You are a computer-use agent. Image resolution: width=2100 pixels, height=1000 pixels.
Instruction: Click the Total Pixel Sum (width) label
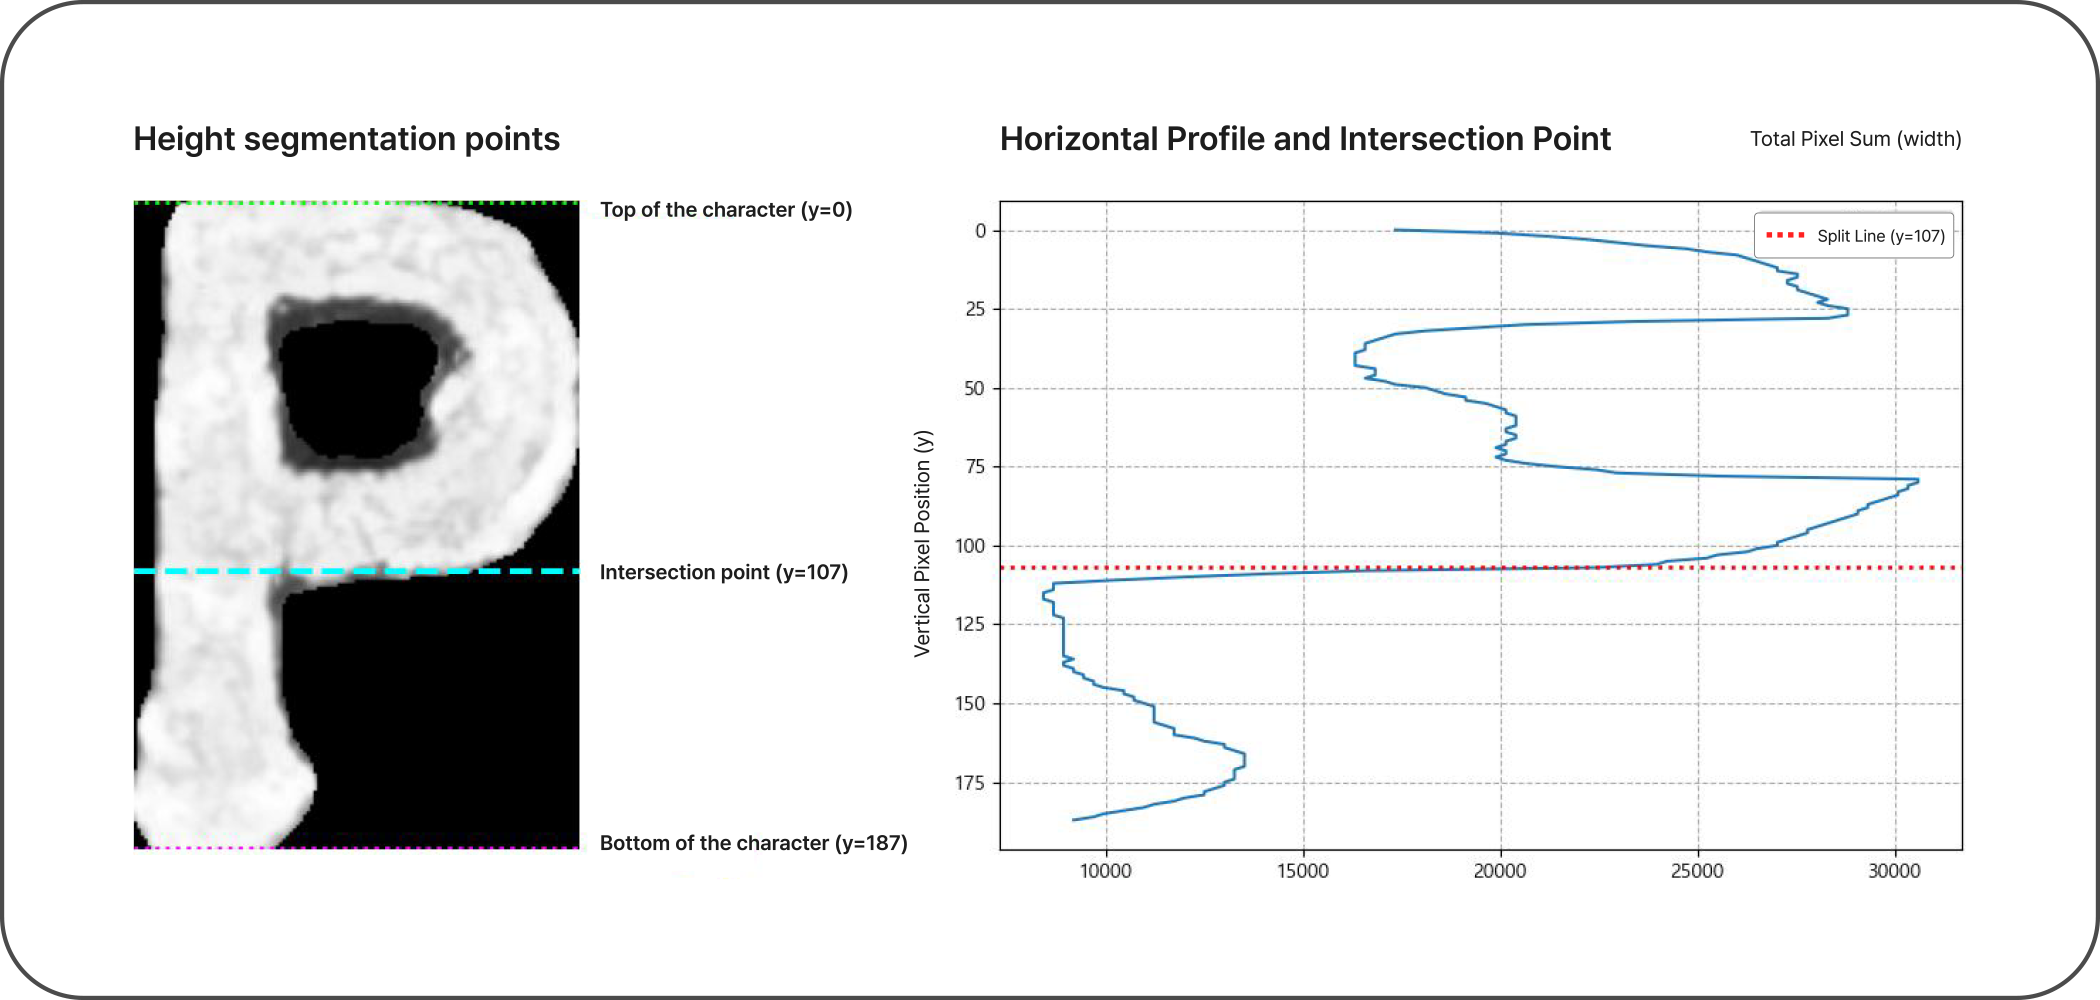(1855, 139)
